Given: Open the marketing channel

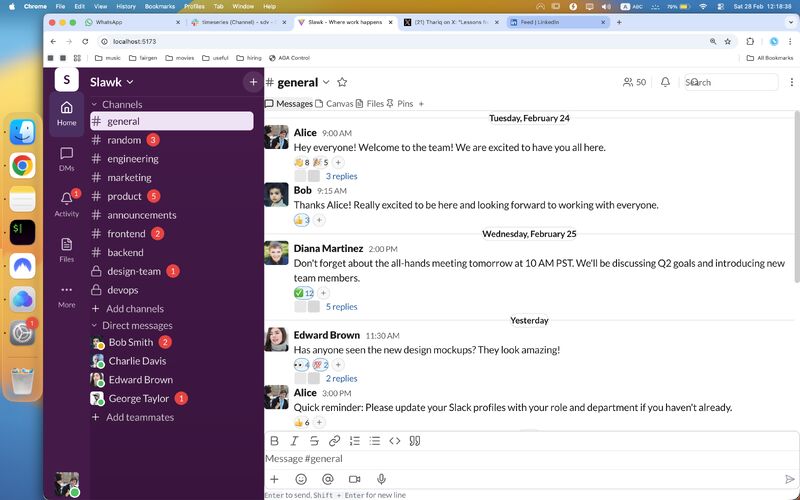Looking at the screenshot, I should coord(172,178).
